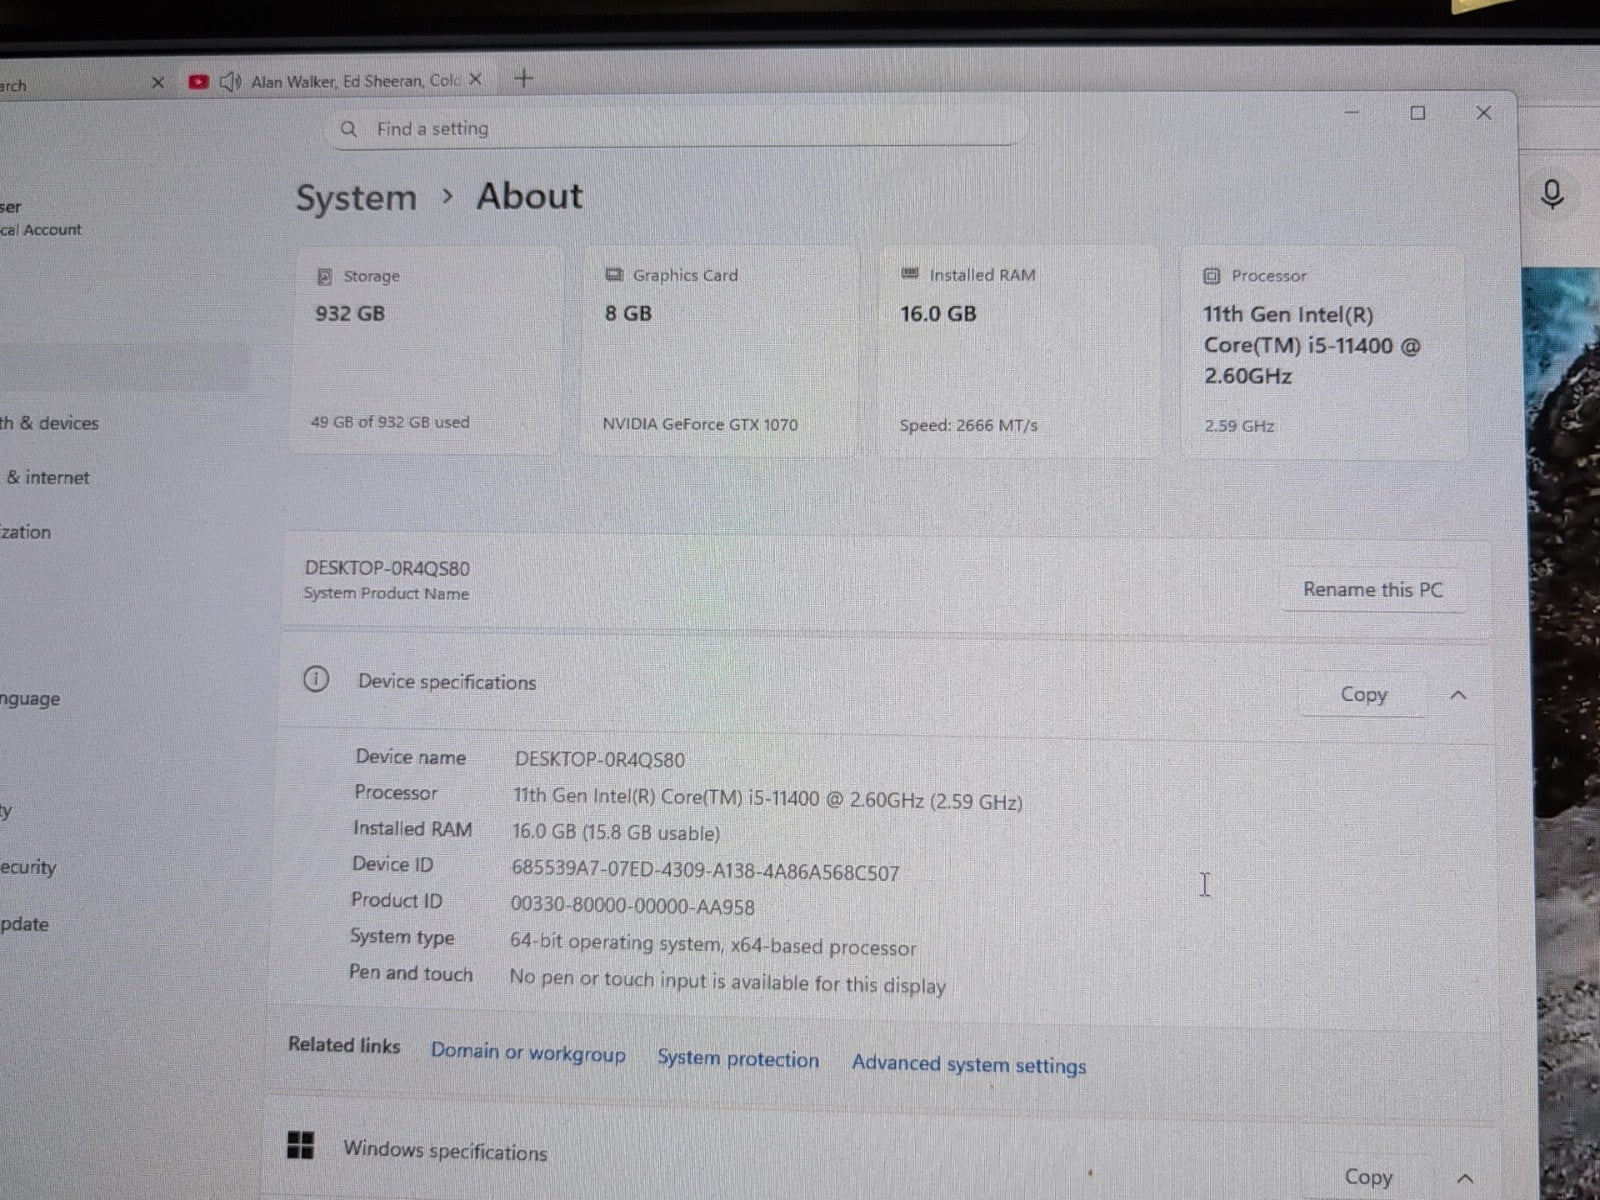Click the 16.0 GB (15.8 GB usable) text
This screenshot has width=1600, height=1200.
(616, 832)
